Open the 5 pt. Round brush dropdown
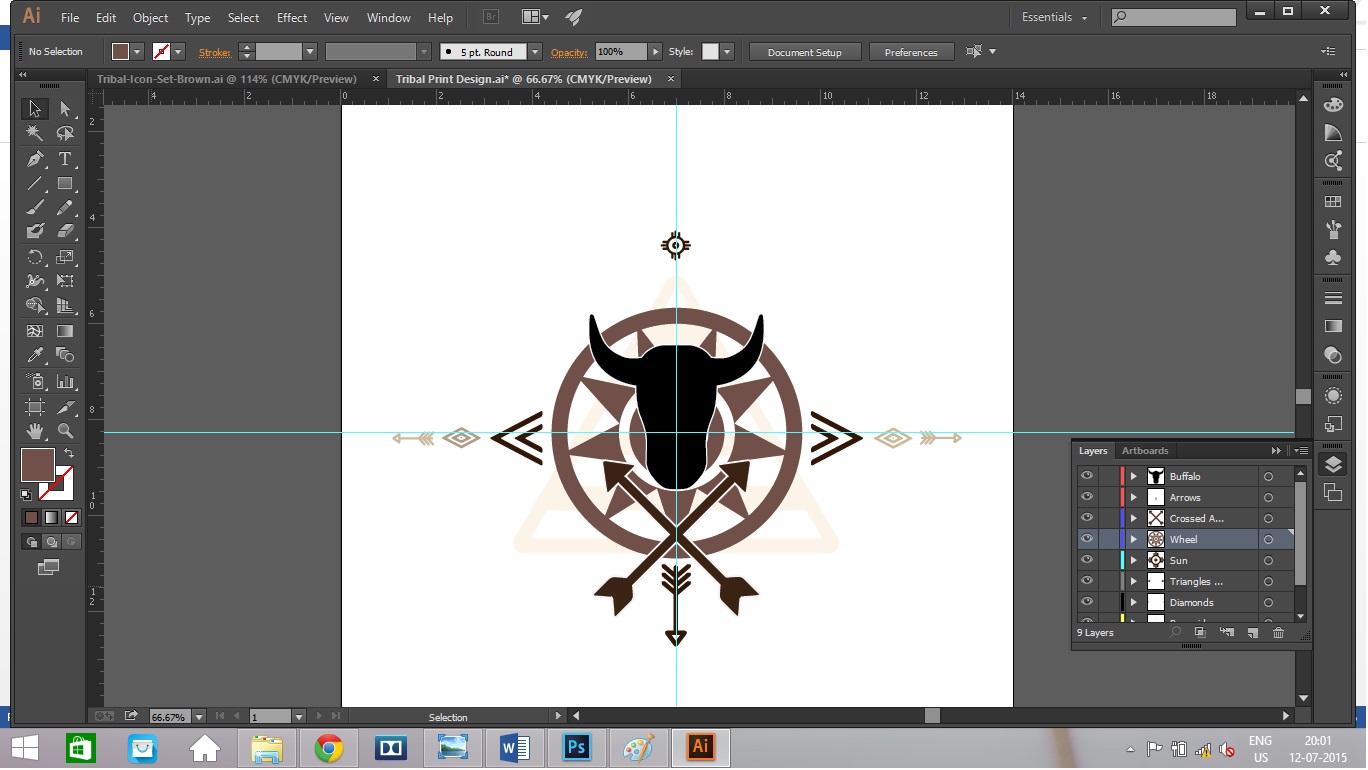 pos(535,52)
